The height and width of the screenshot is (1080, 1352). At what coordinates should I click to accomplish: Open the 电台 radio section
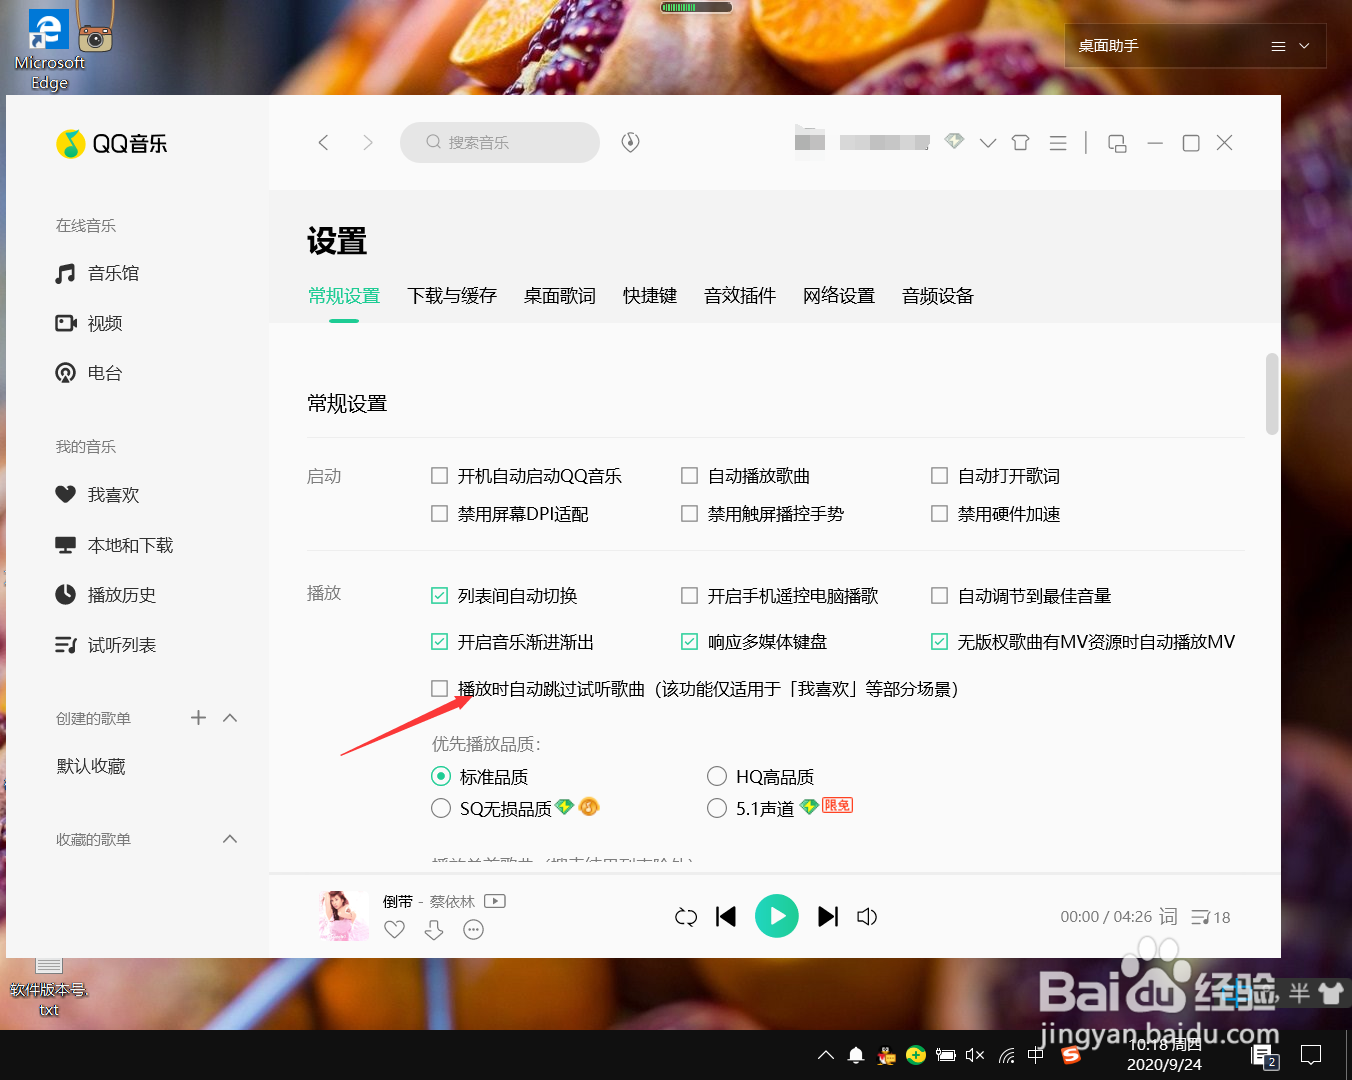89,373
